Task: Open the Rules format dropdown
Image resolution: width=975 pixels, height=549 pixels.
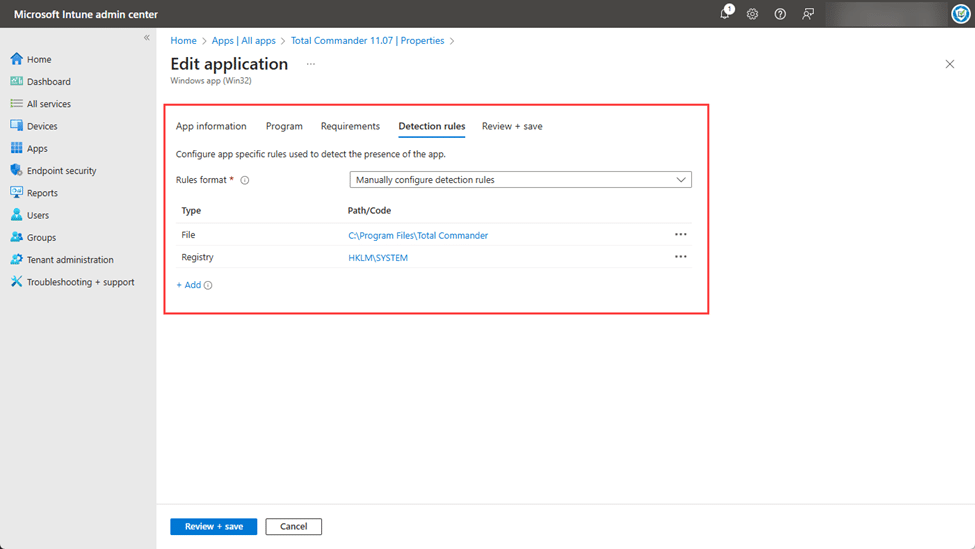Action: (520, 180)
